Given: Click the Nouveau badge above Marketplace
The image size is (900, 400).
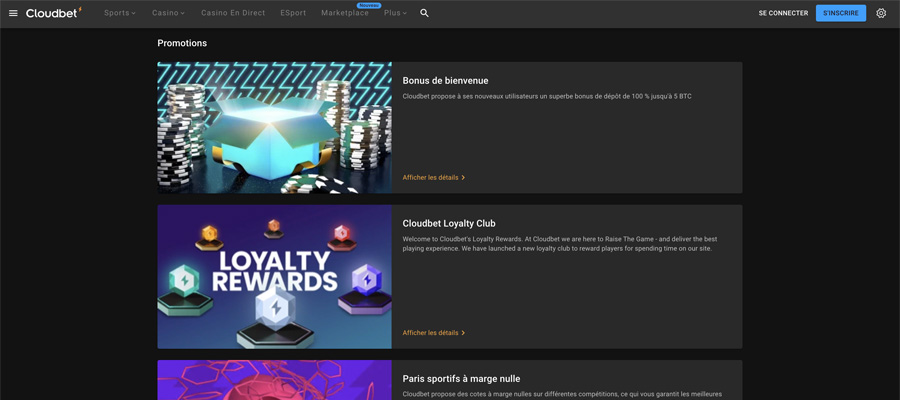Looking at the screenshot, I should (369, 5).
